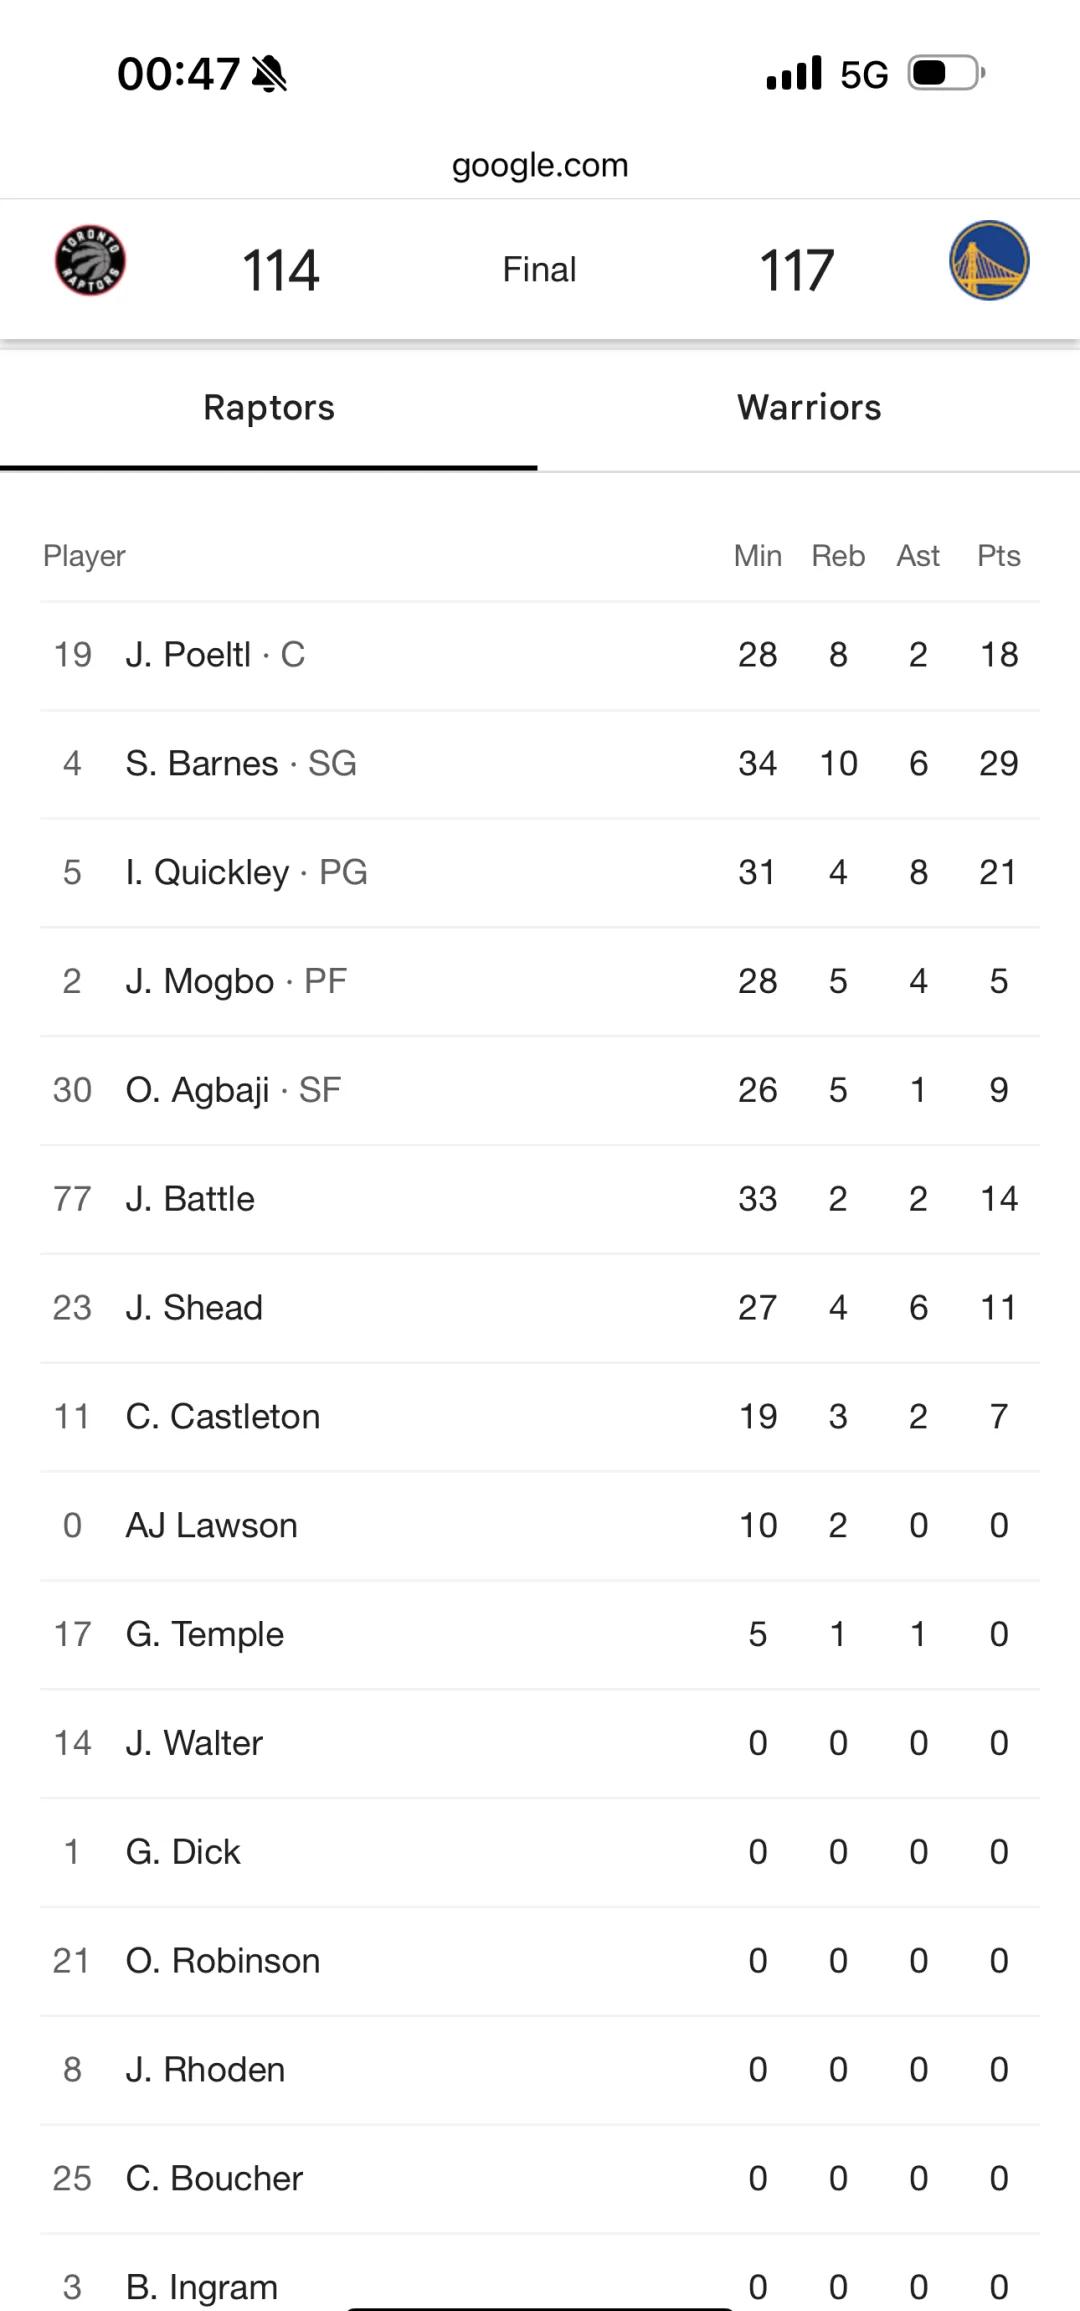Tap J. Mogbo player entry
Image resolution: width=1080 pixels, height=2311 pixels.
click(x=540, y=982)
